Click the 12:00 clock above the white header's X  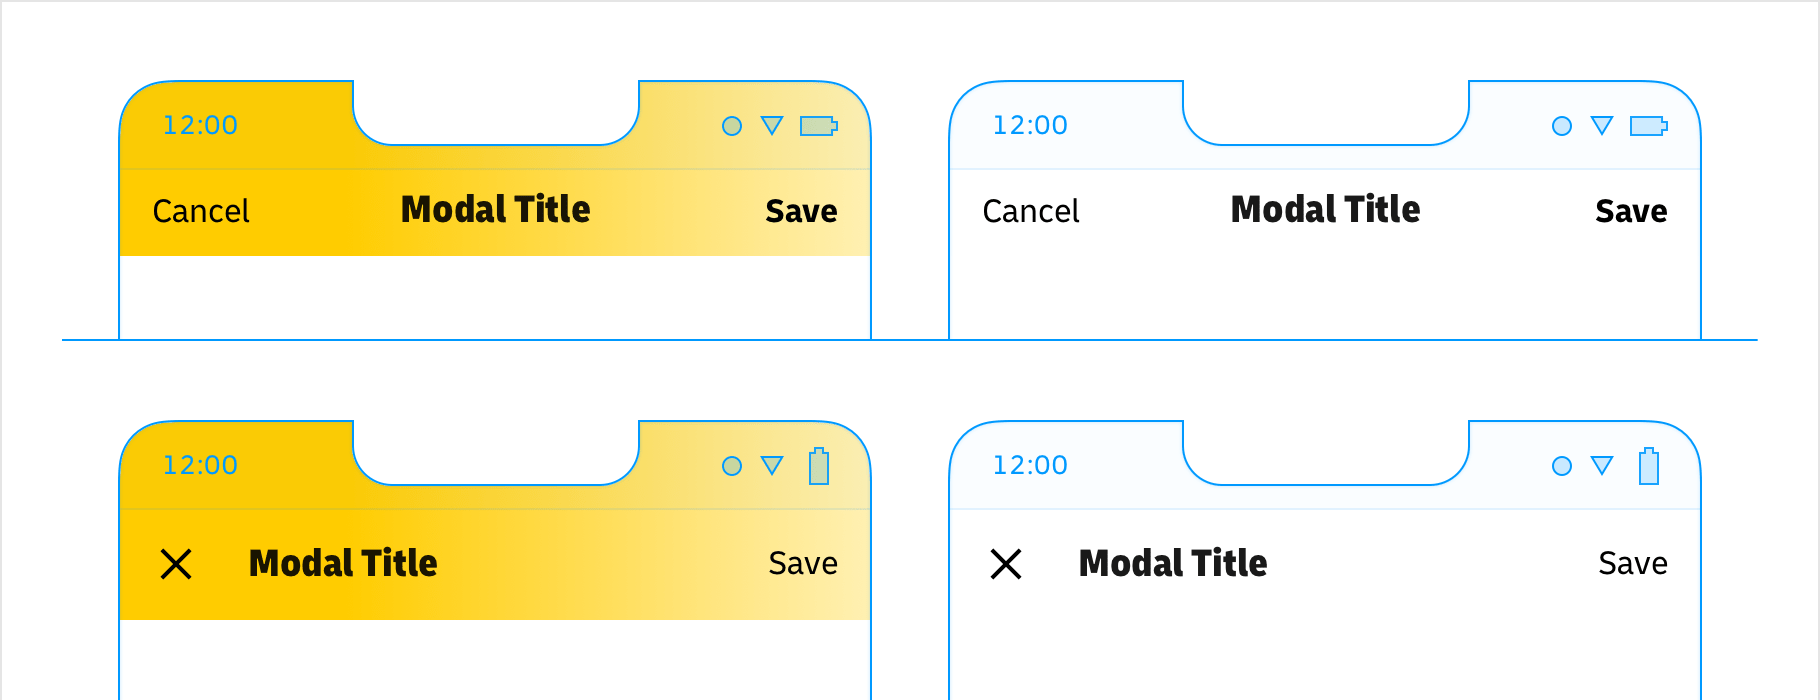pyautogui.click(x=1030, y=465)
